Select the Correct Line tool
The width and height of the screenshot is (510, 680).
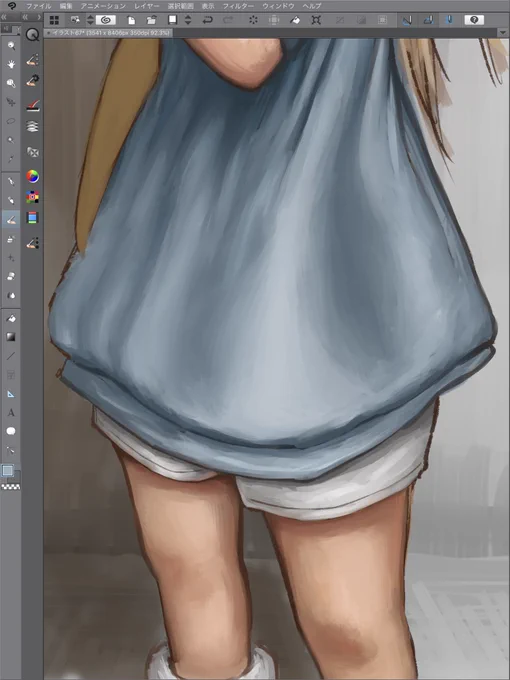(x=11, y=451)
